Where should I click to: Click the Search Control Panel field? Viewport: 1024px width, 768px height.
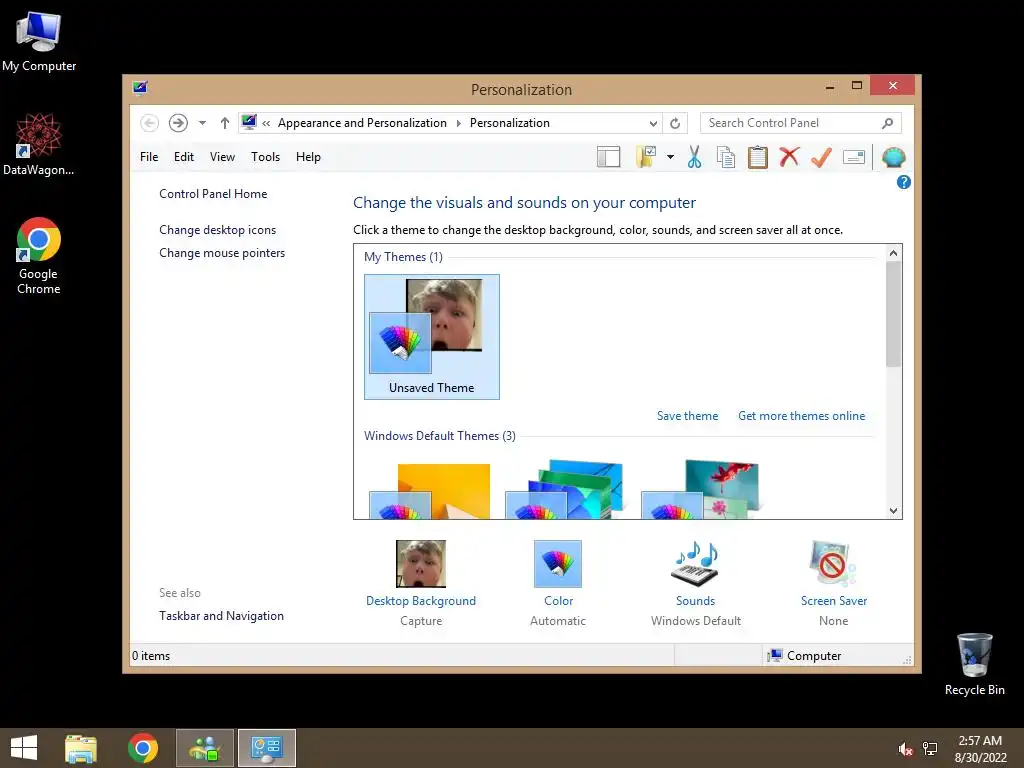[x=800, y=123]
